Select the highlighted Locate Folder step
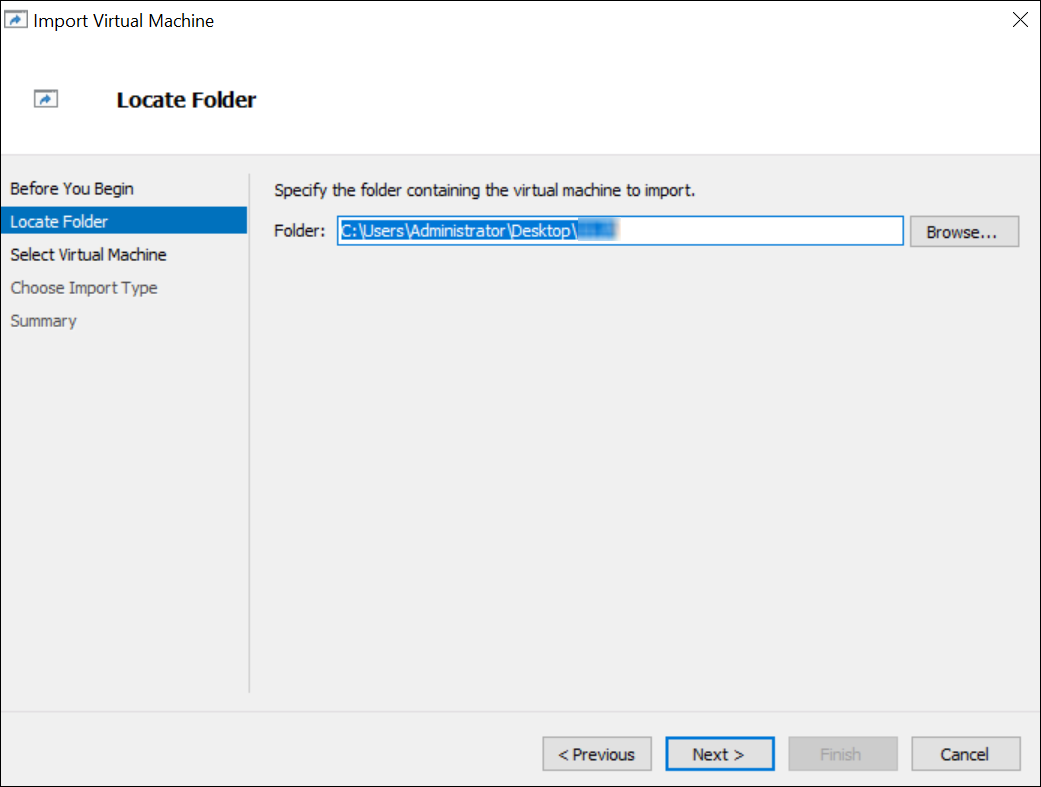The image size is (1041, 787). (59, 222)
